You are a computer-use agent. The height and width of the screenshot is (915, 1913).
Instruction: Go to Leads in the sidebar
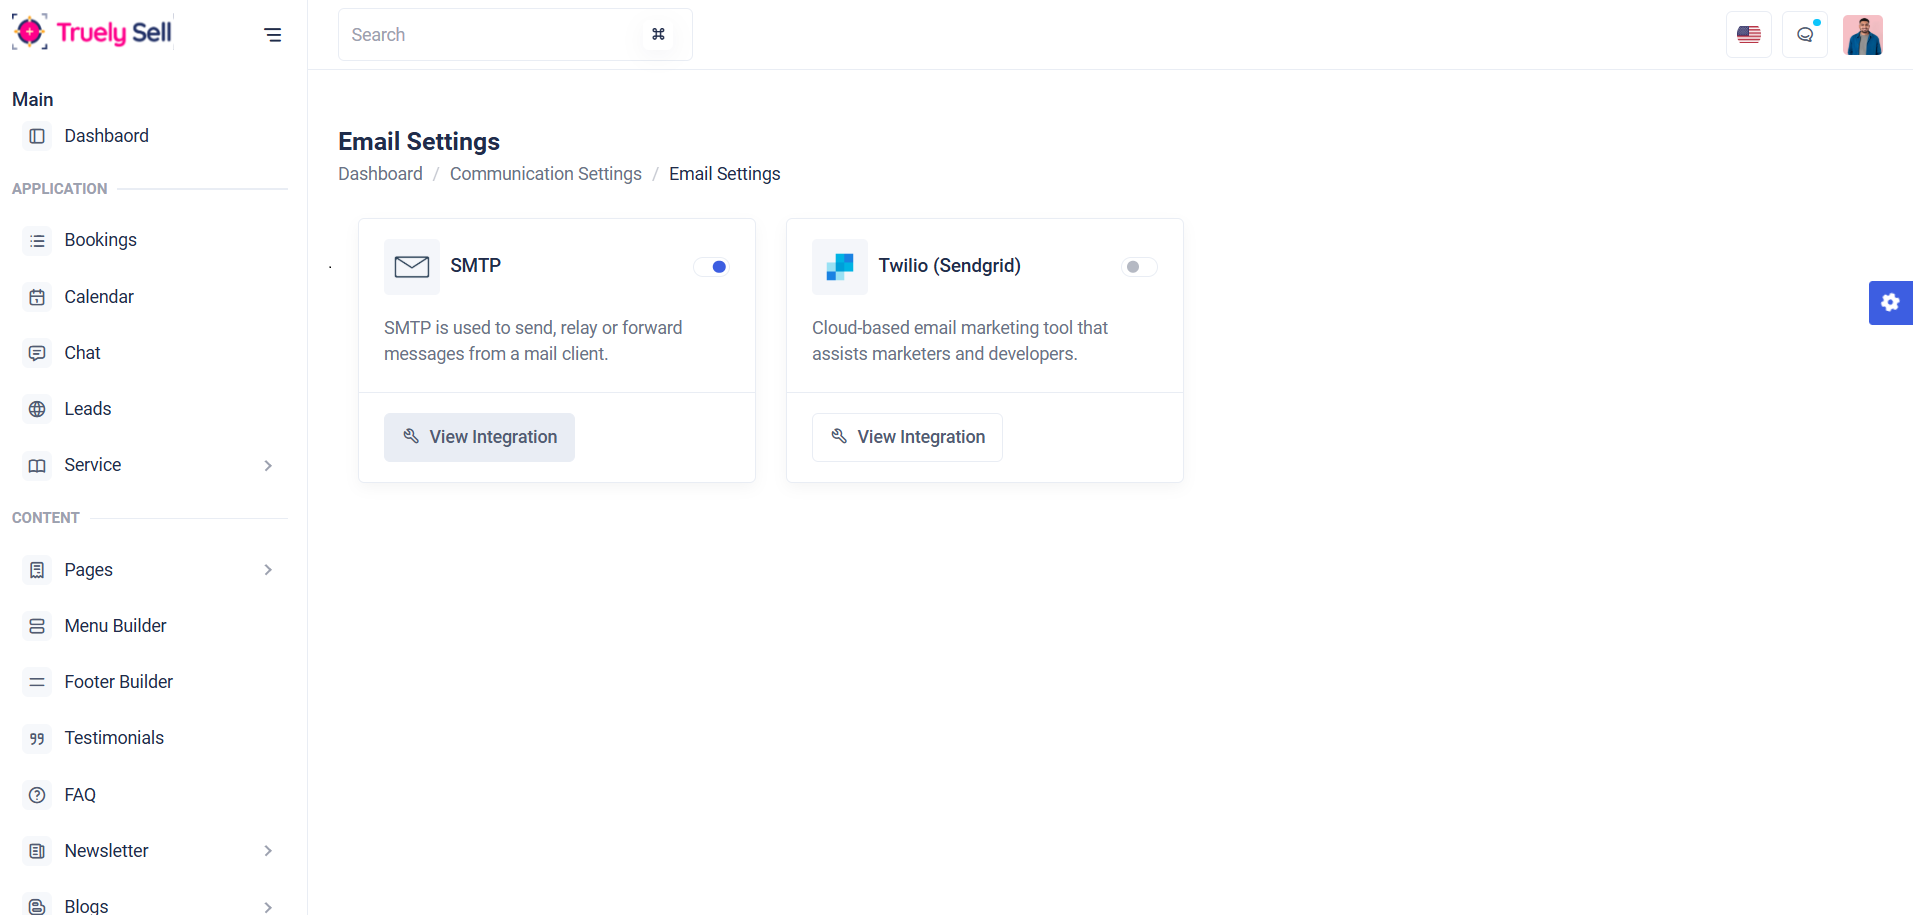88,409
